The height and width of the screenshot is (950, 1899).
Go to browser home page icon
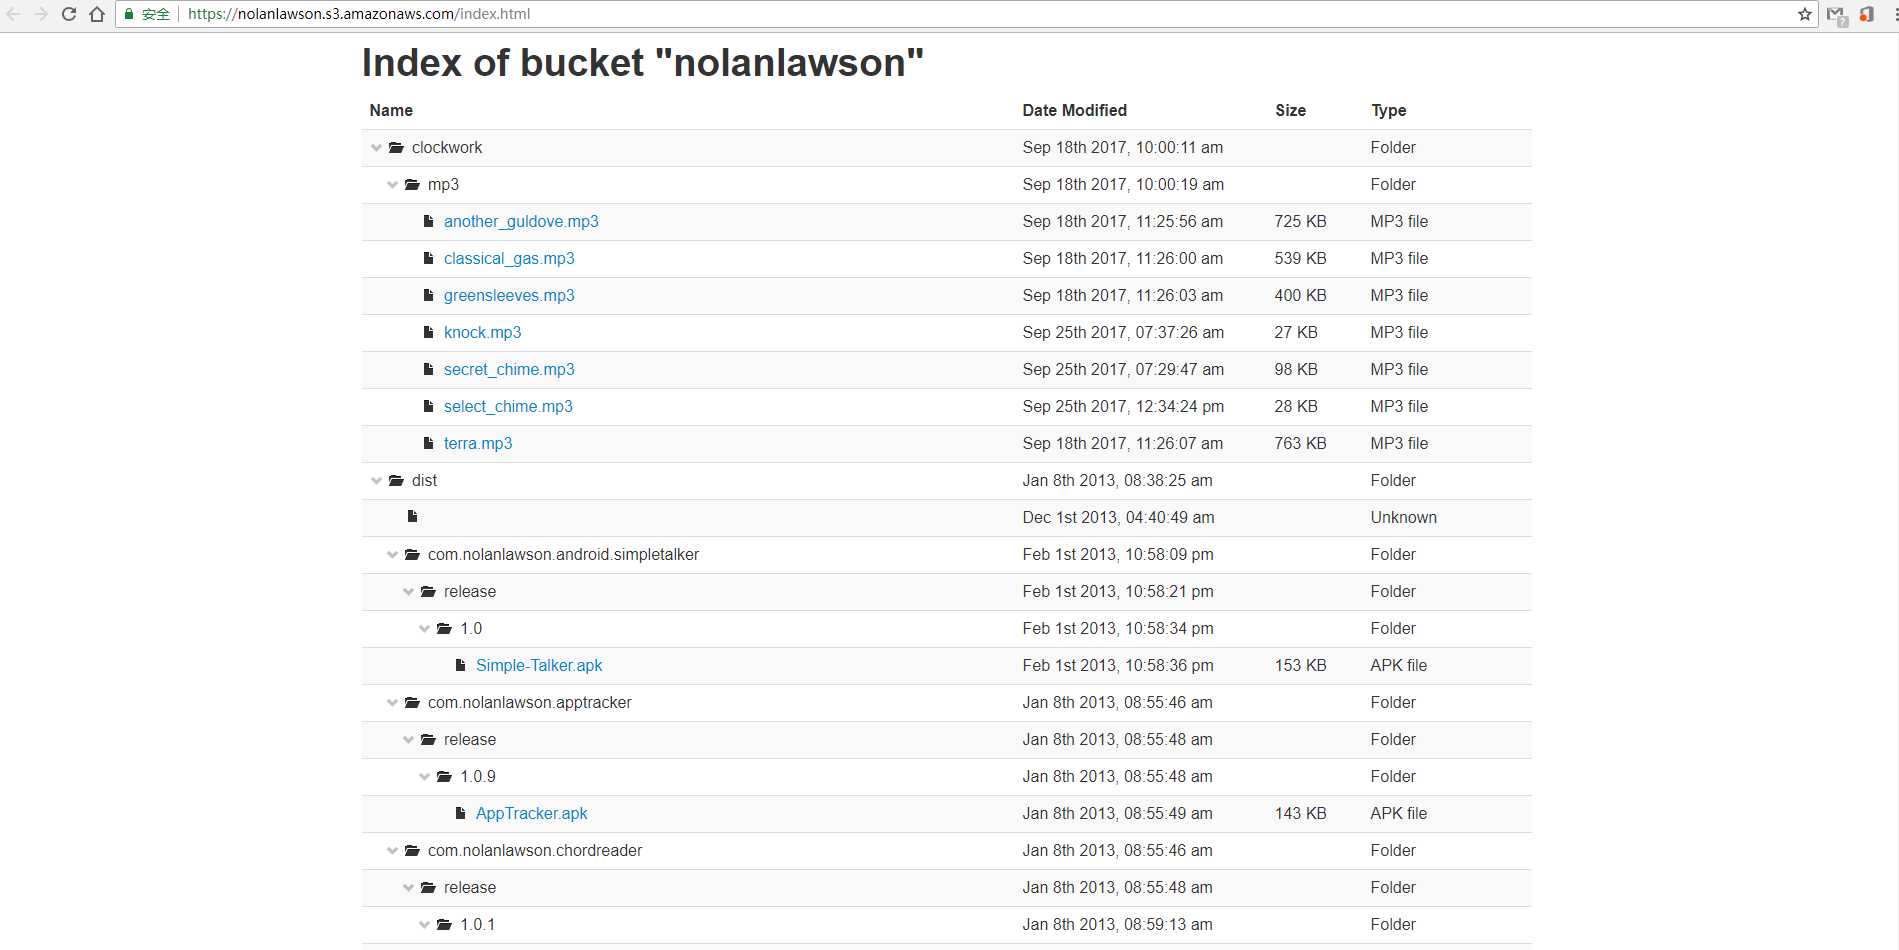point(97,14)
